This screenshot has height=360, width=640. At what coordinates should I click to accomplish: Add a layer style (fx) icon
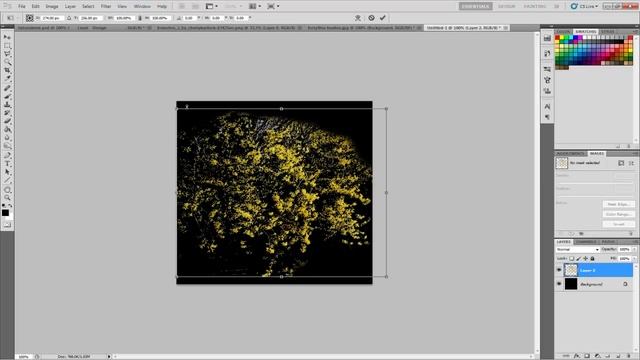click(x=576, y=356)
